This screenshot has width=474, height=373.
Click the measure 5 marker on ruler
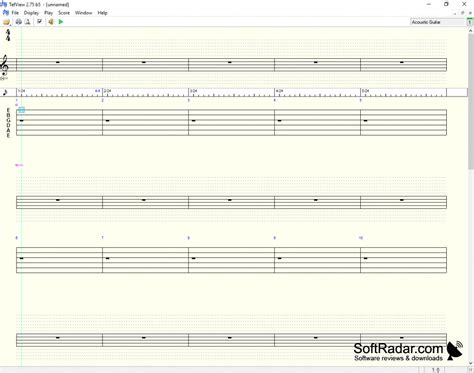(x=366, y=91)
